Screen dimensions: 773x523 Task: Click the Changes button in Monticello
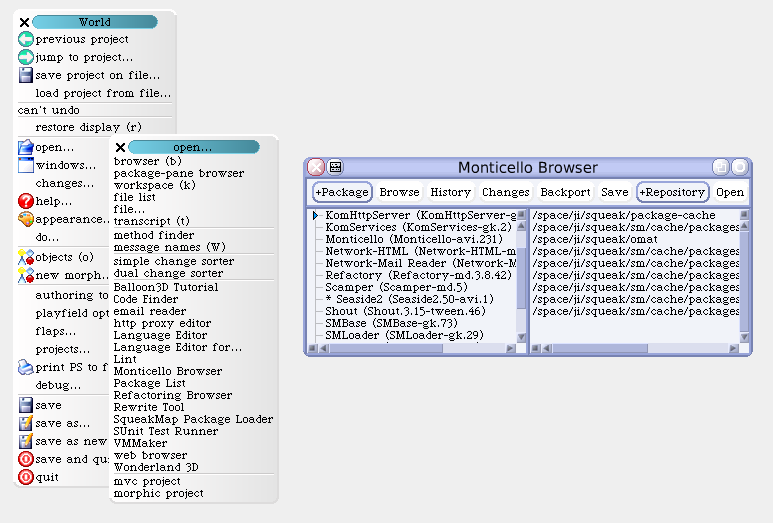pos(506,192)
